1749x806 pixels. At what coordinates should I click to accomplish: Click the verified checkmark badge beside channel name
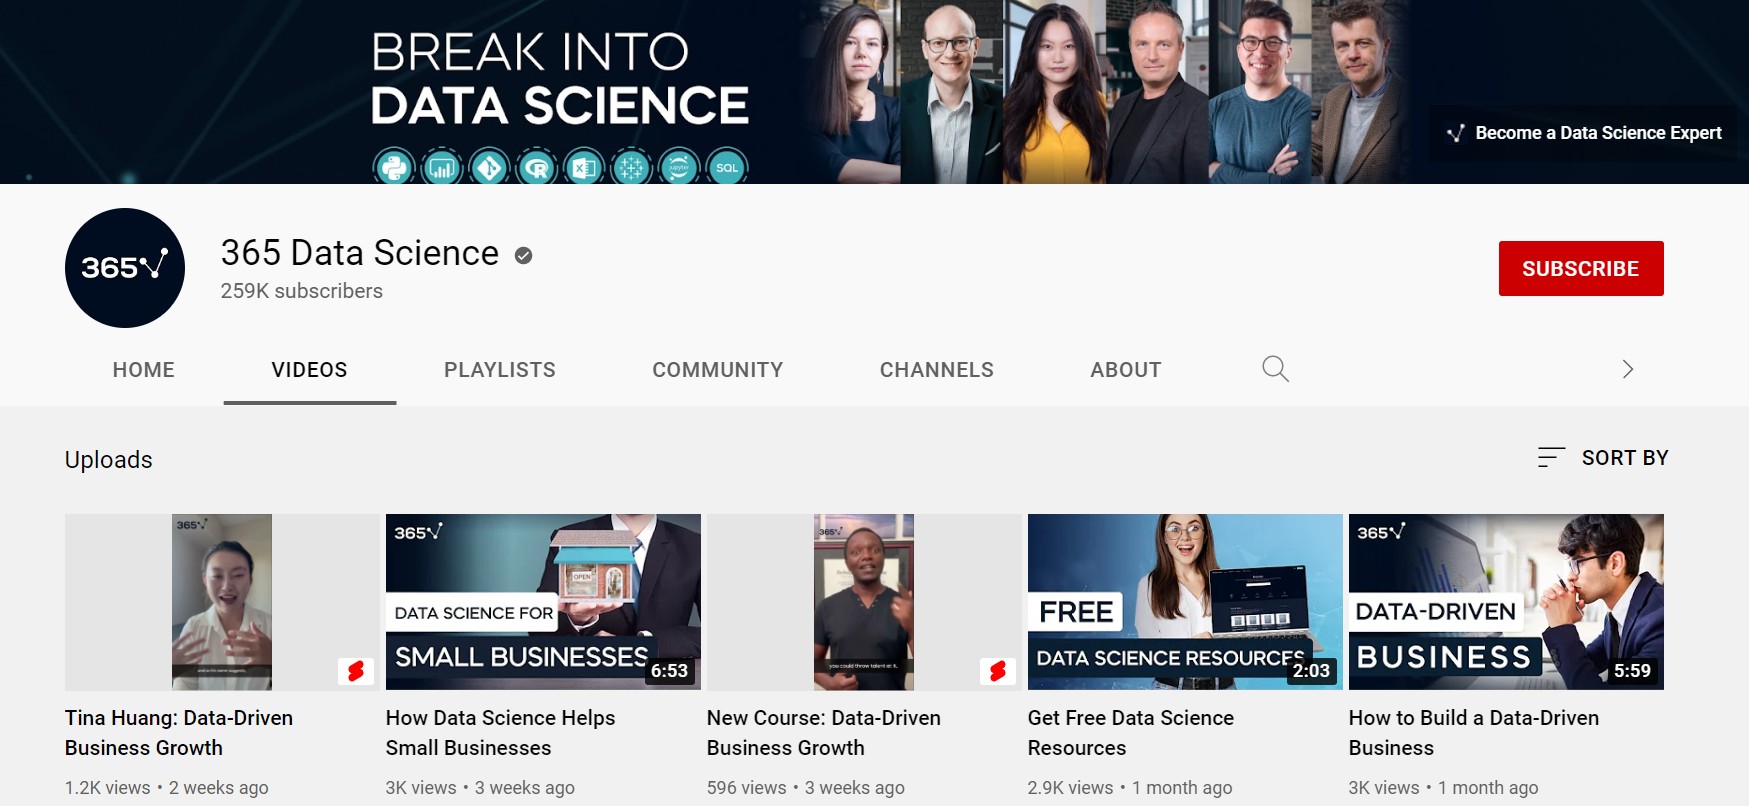523,256
